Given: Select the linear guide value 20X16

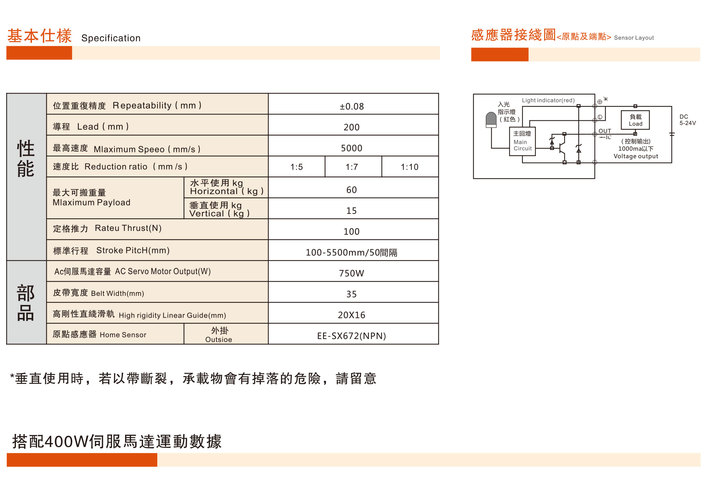Looking at the screenshot, I should tap(351, 315).
